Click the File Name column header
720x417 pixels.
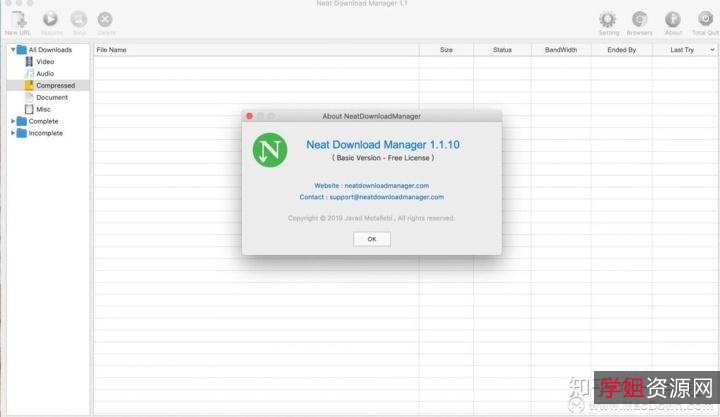pos(112,49)
